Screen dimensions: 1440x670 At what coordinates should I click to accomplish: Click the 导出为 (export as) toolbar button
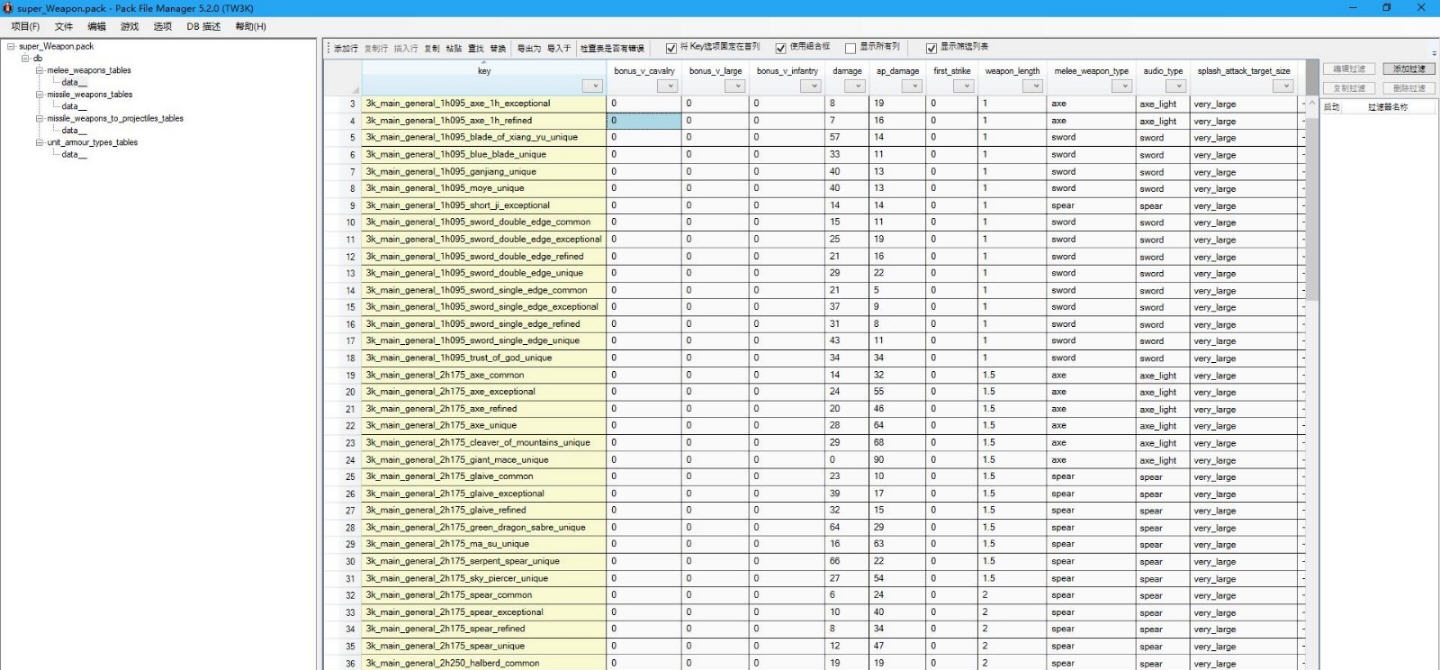tap(529, 48)
